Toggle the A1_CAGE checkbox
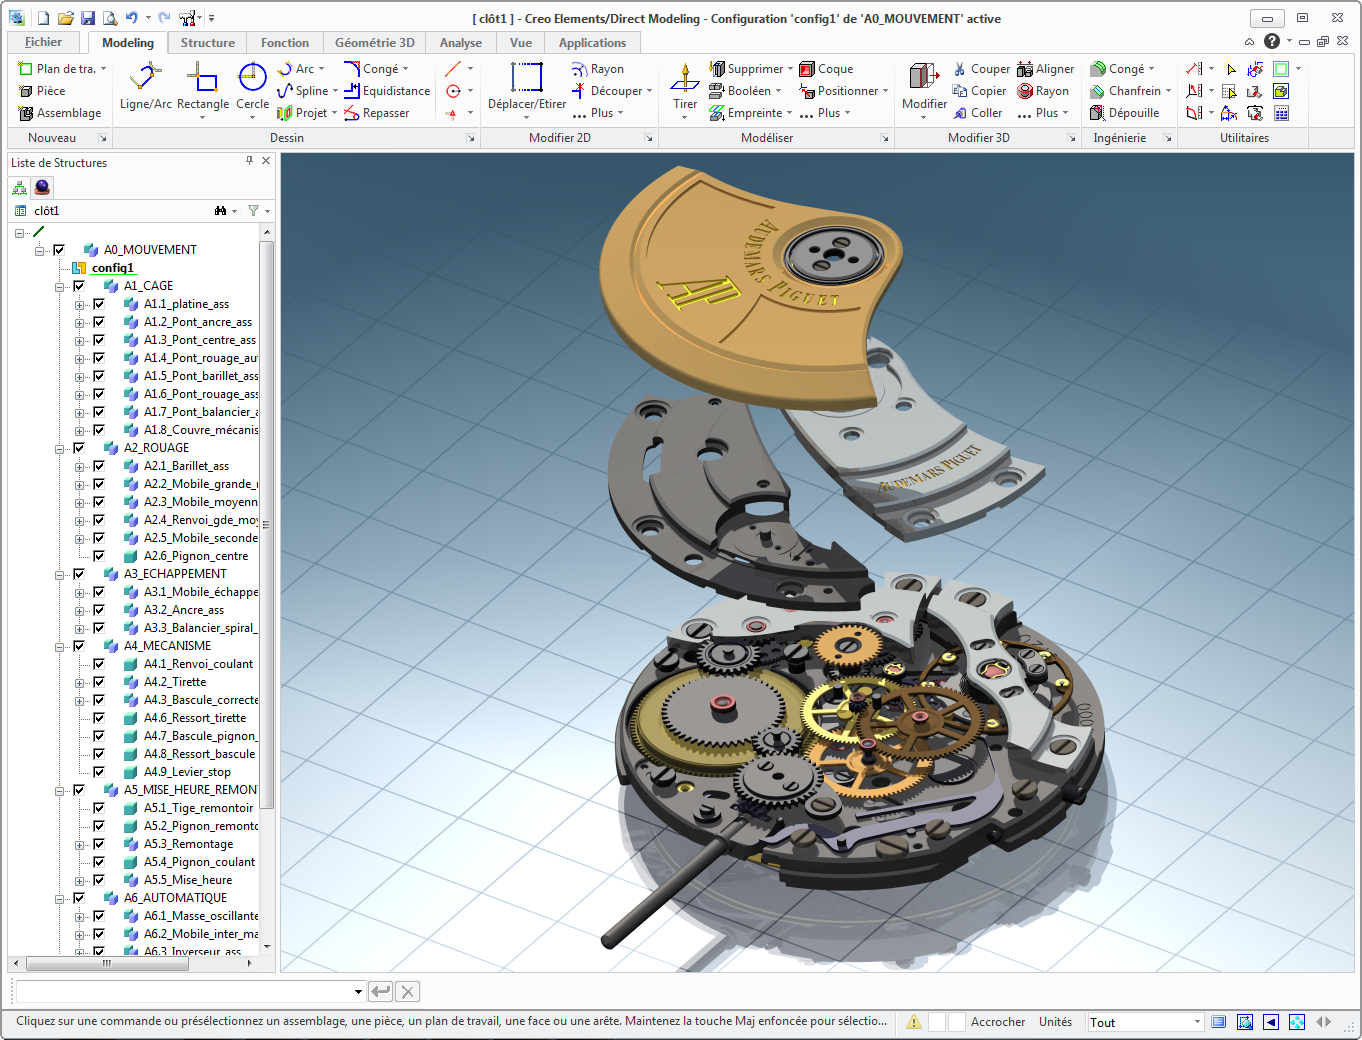 click(79, 286)
